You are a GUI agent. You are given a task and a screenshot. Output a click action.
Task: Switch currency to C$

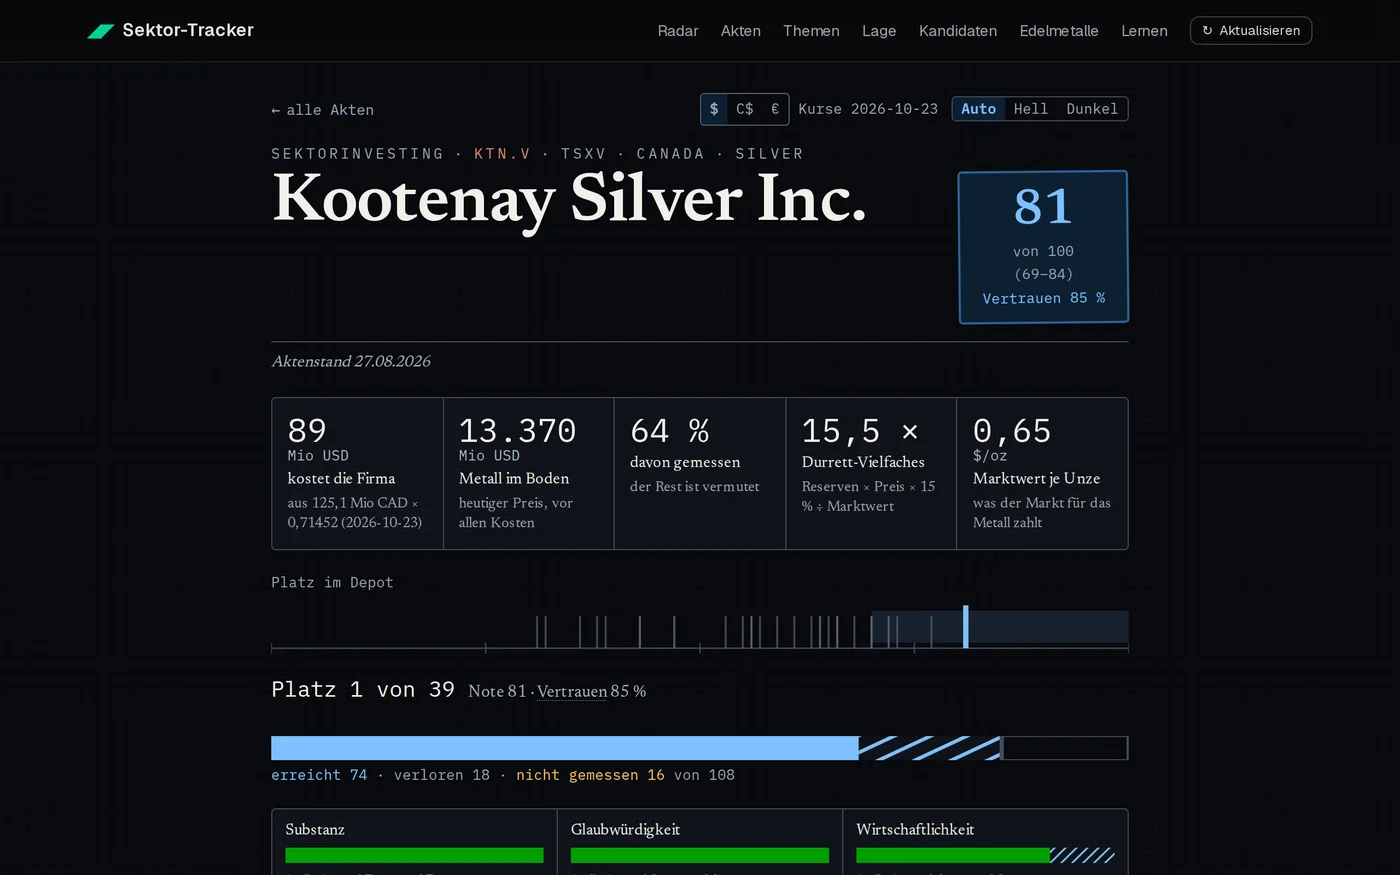[x=745, y=109]
